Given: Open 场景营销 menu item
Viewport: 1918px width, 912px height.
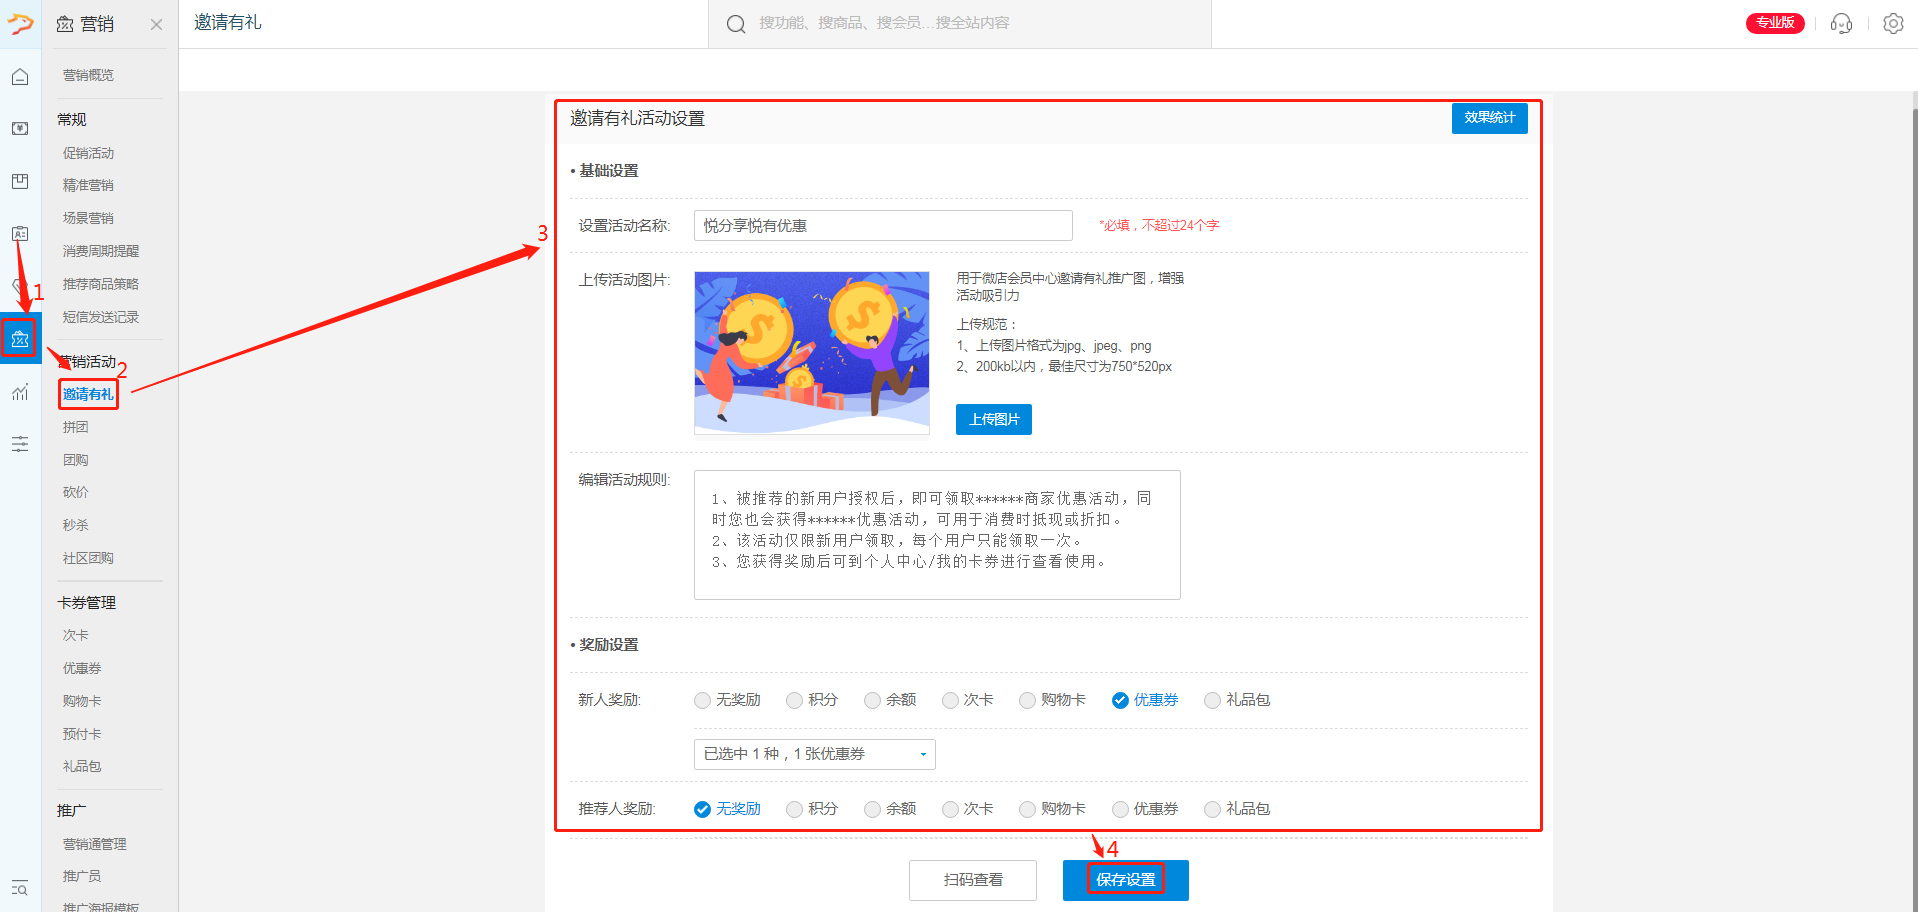Looking at the screenshot, I should [x=88, y=218].
